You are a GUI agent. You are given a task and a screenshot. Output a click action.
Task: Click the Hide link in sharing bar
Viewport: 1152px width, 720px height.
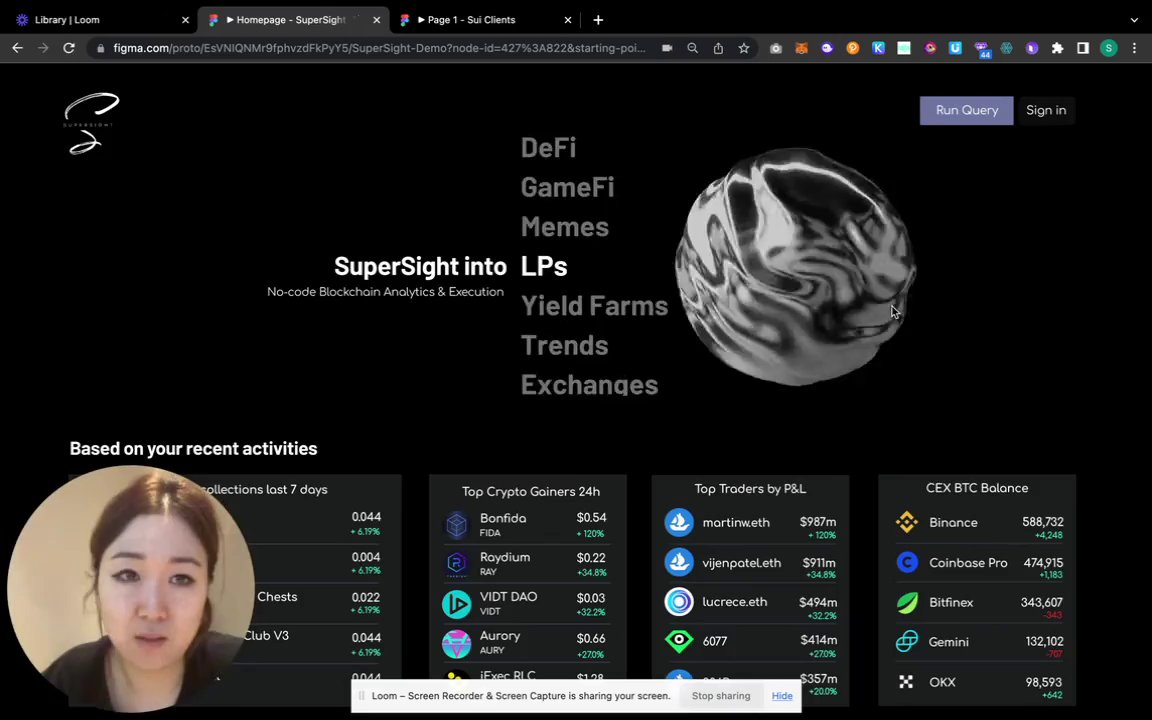click(x=782, y=696)
